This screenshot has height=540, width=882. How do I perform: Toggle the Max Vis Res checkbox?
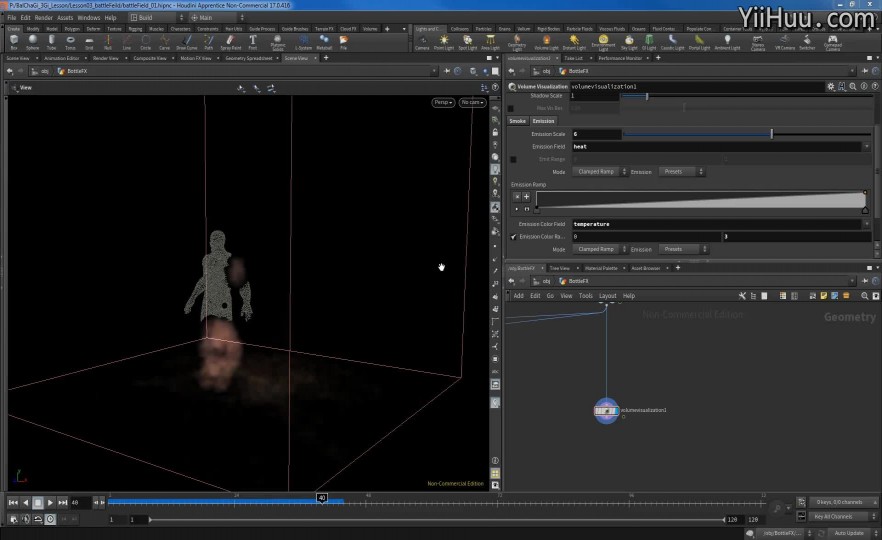click(511, 108)
